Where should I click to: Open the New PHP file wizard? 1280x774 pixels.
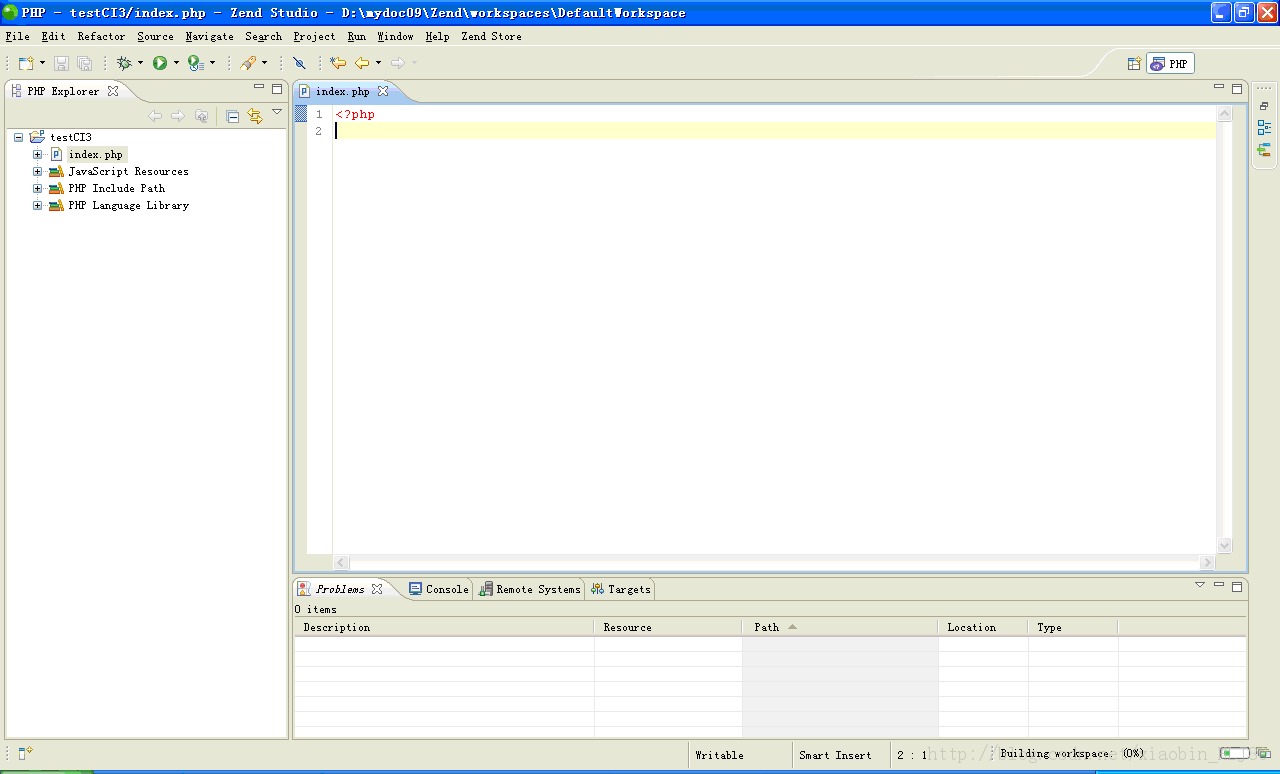tap(25, 62)
